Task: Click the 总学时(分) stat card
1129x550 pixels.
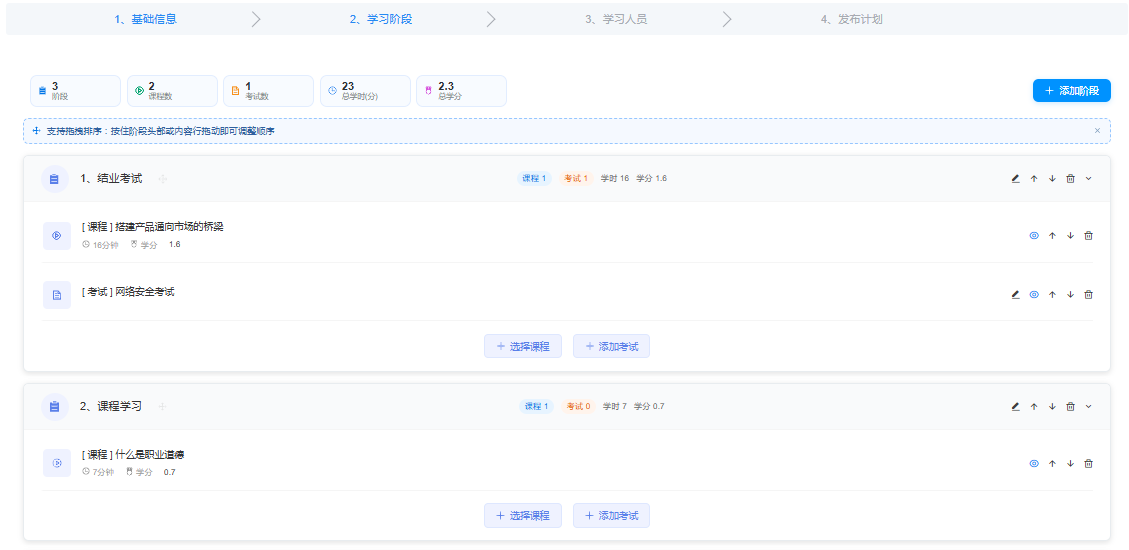Action: (365, 91)
